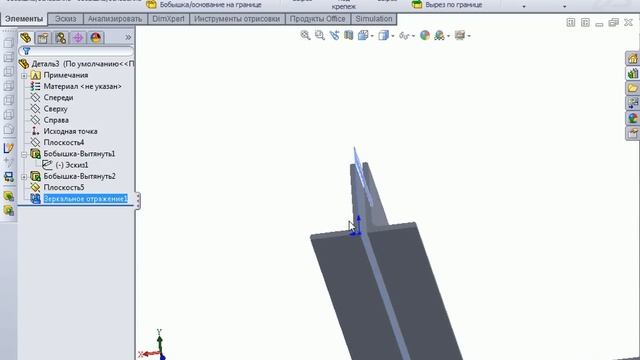The image size is (640, 360).
Task: Switch to Анализировать tab
Action: pos(115,19)
